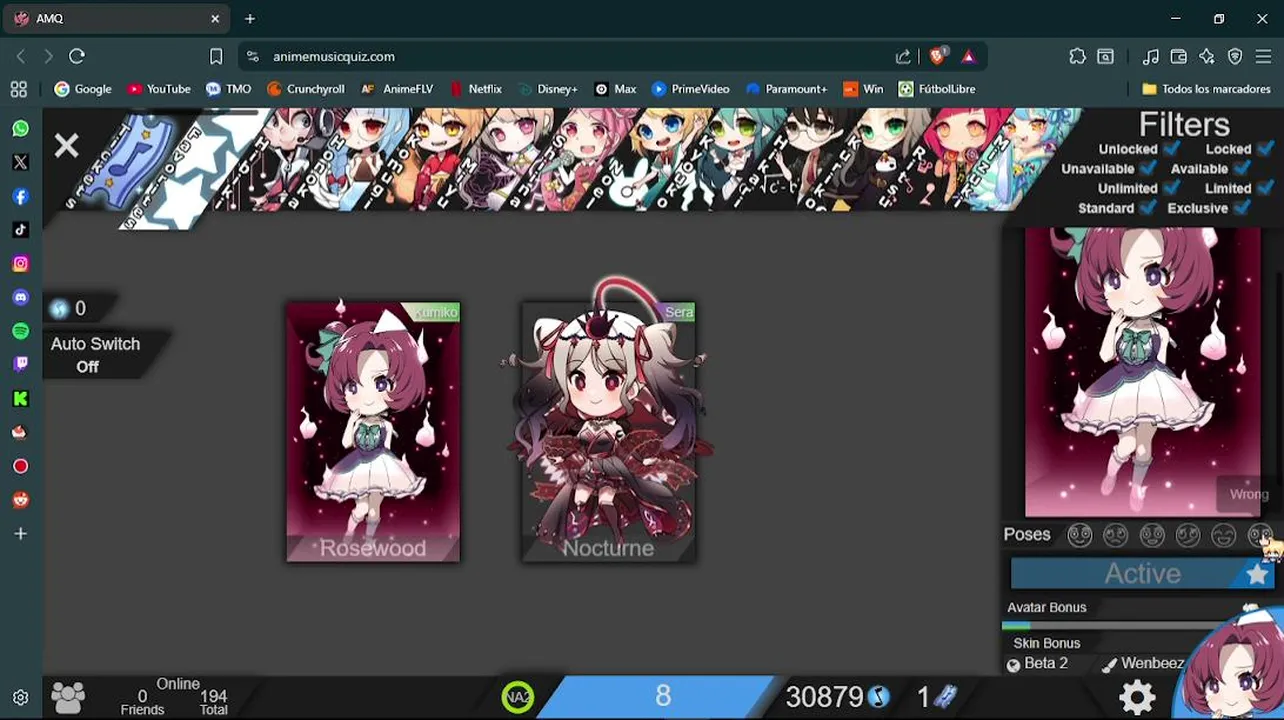The image size is (1284, 720).
Task: Click the green AMQ badge icon
Action: 518,697
